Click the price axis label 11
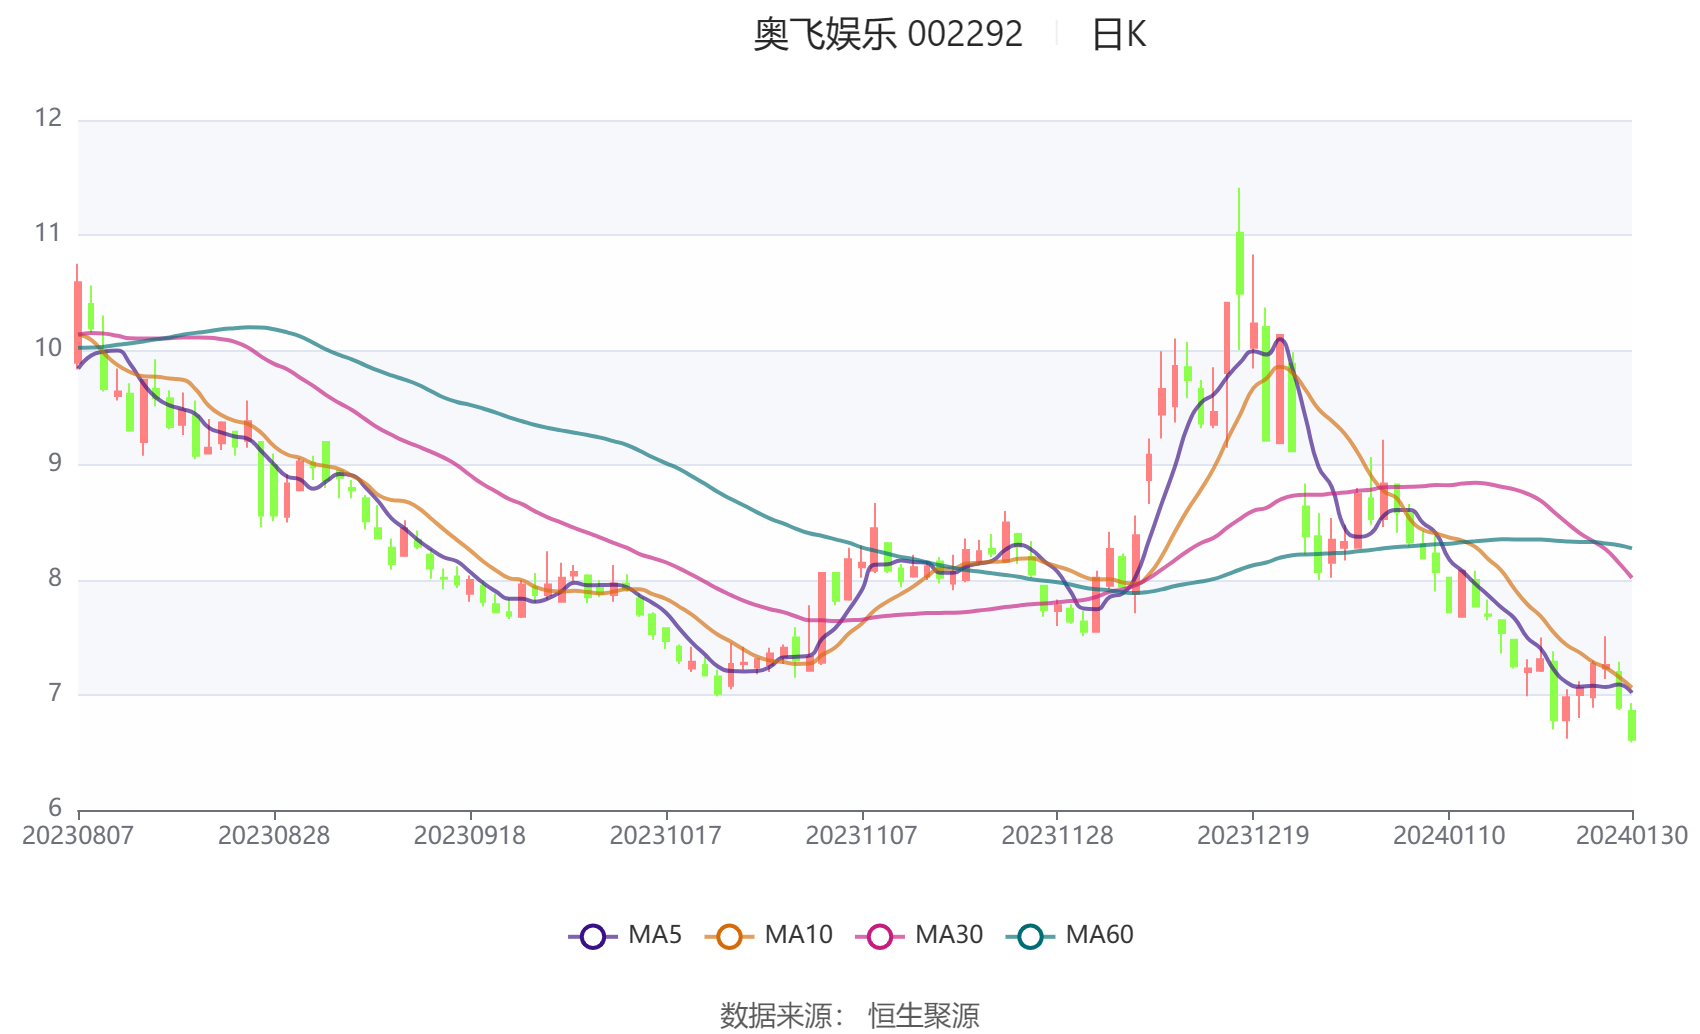The height and width of the screenshot is (1034, 1700). [x=48, y=233]
